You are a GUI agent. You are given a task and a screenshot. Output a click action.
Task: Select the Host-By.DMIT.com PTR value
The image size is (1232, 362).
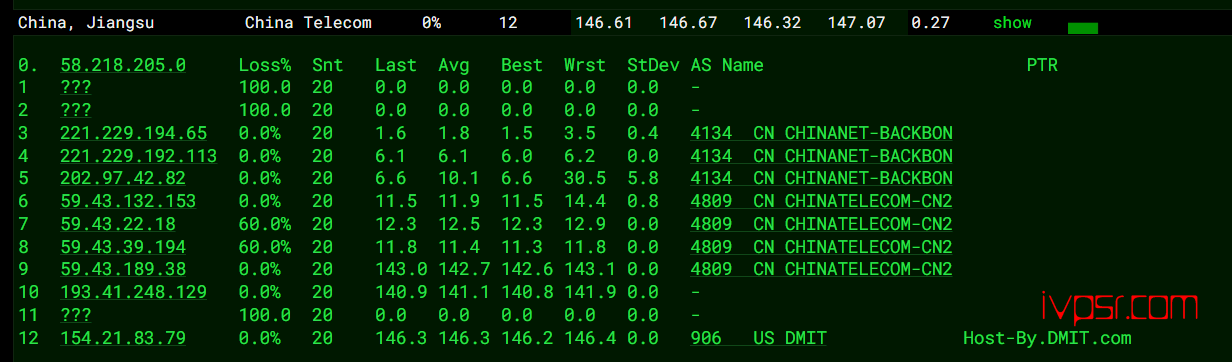[x=1047, y=338]
